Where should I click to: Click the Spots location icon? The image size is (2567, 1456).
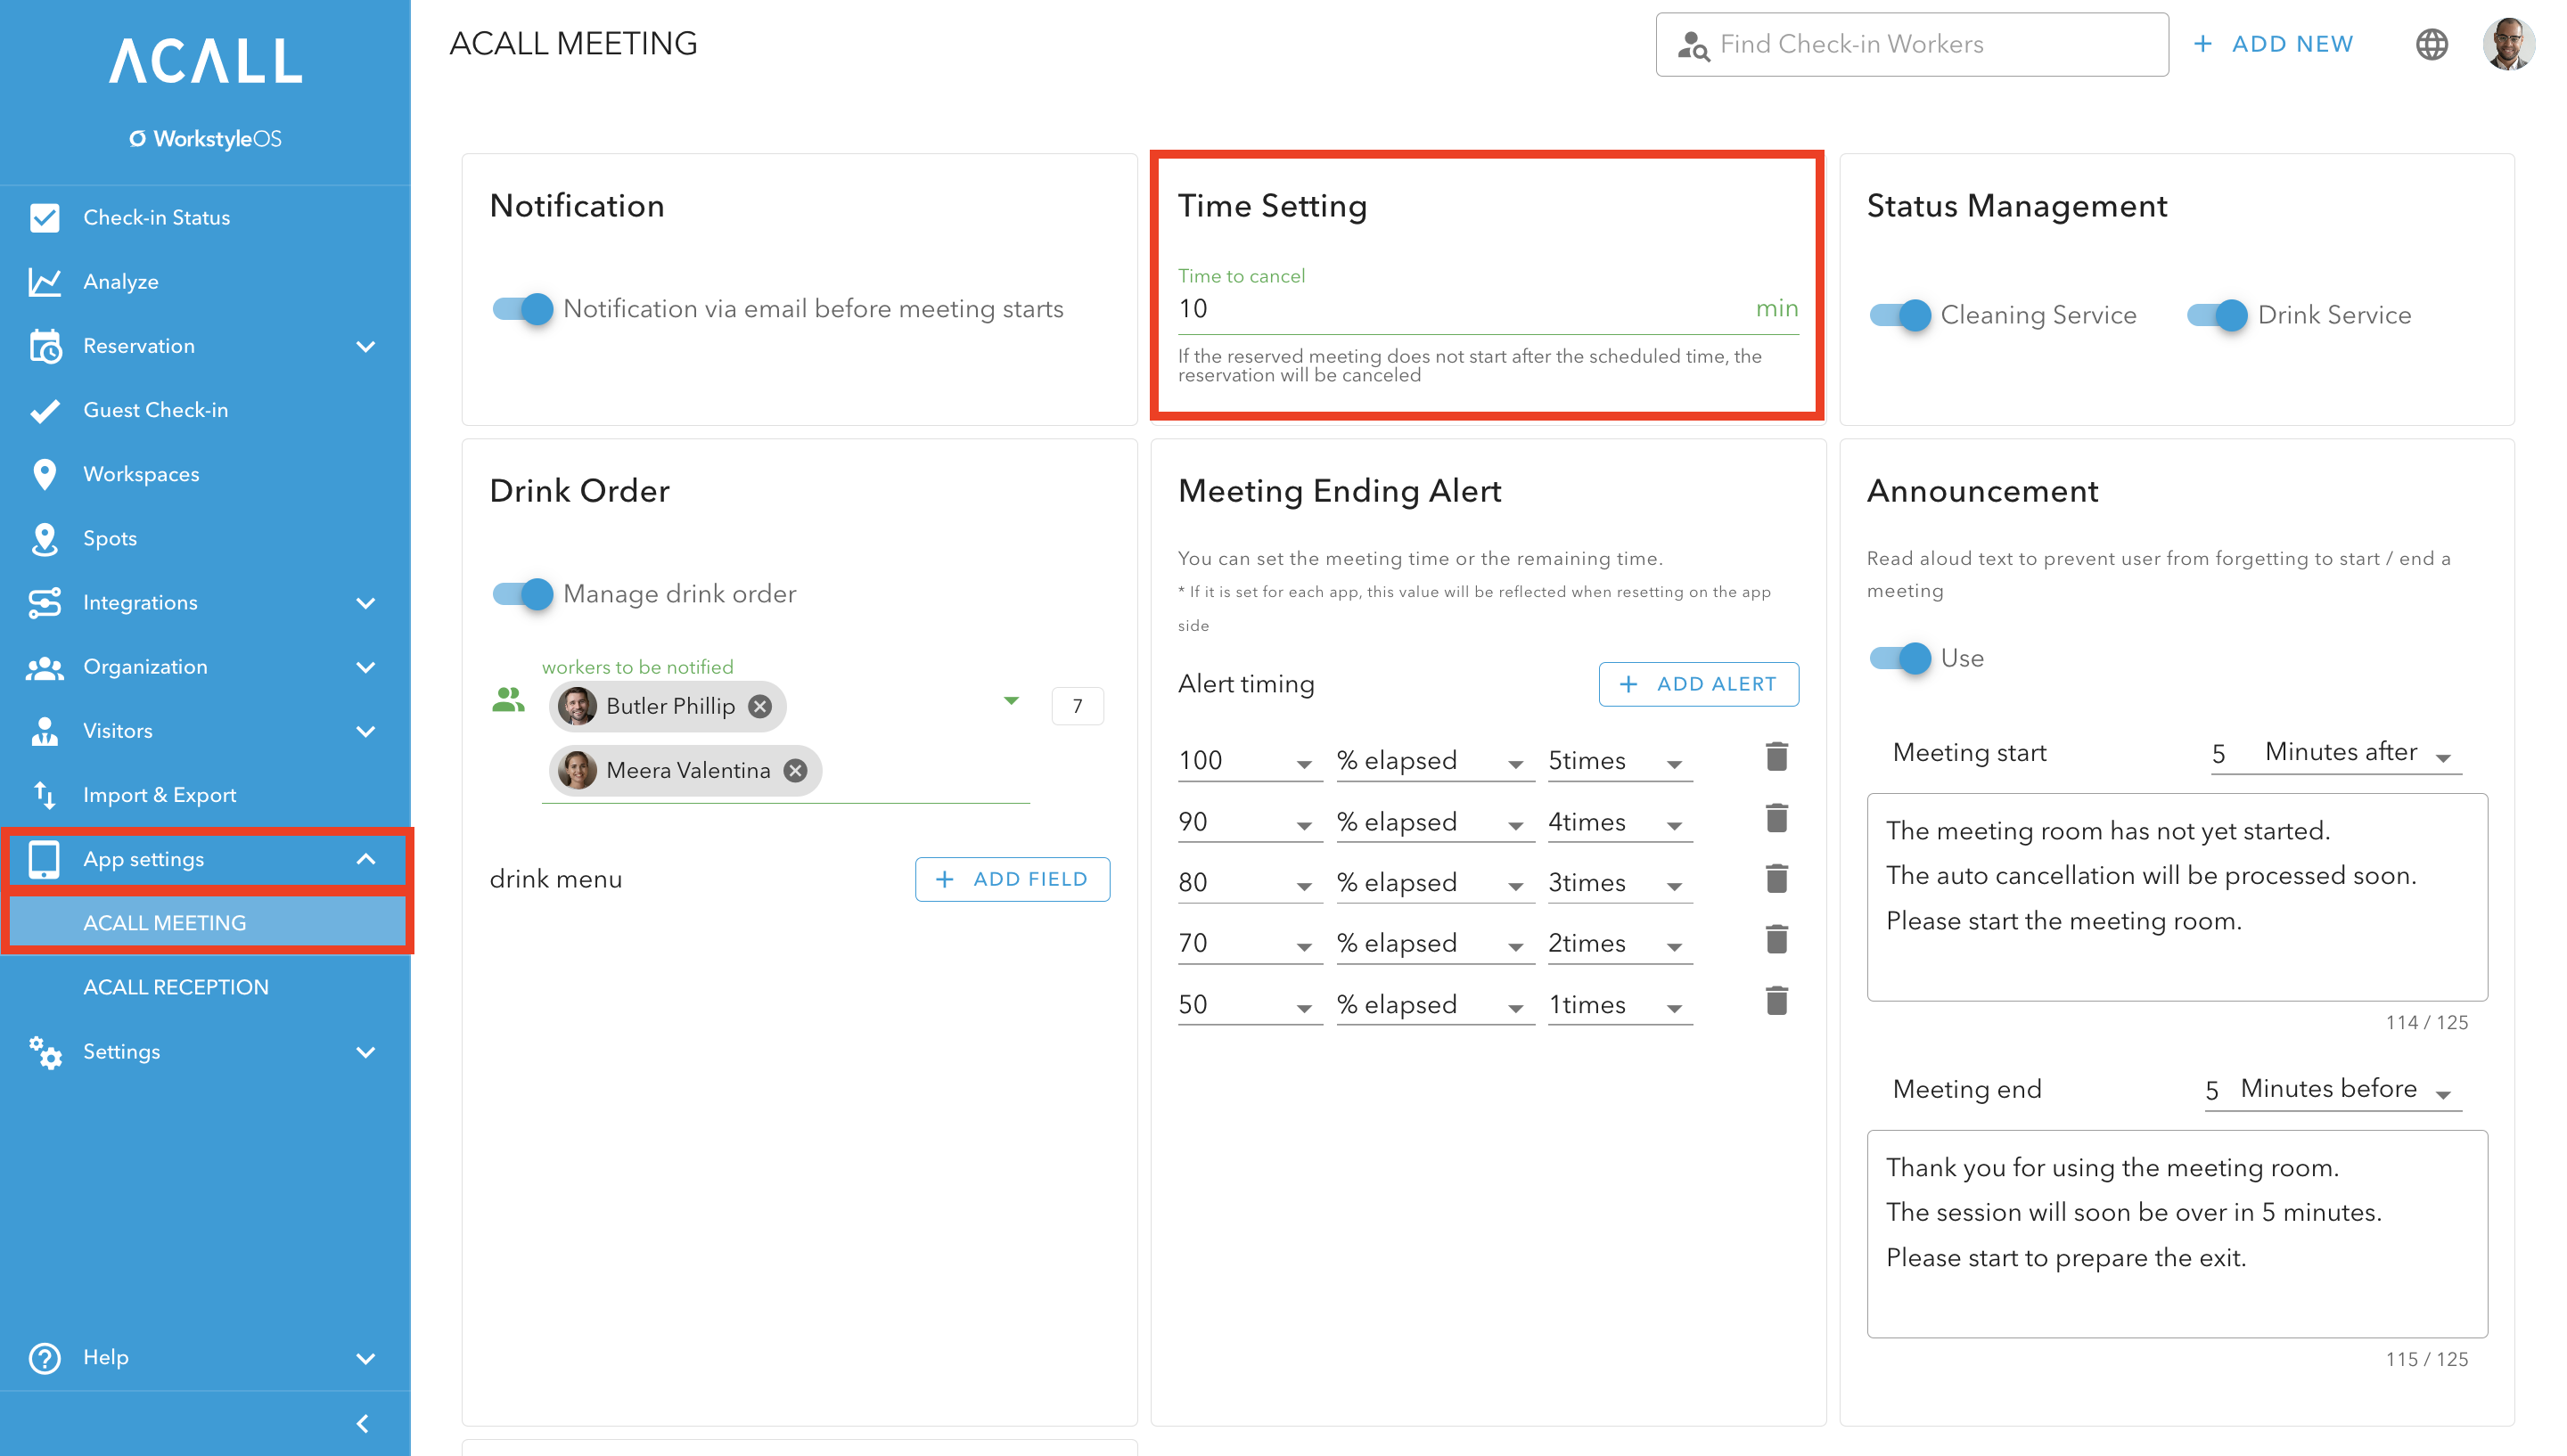(x=45, y=538)
